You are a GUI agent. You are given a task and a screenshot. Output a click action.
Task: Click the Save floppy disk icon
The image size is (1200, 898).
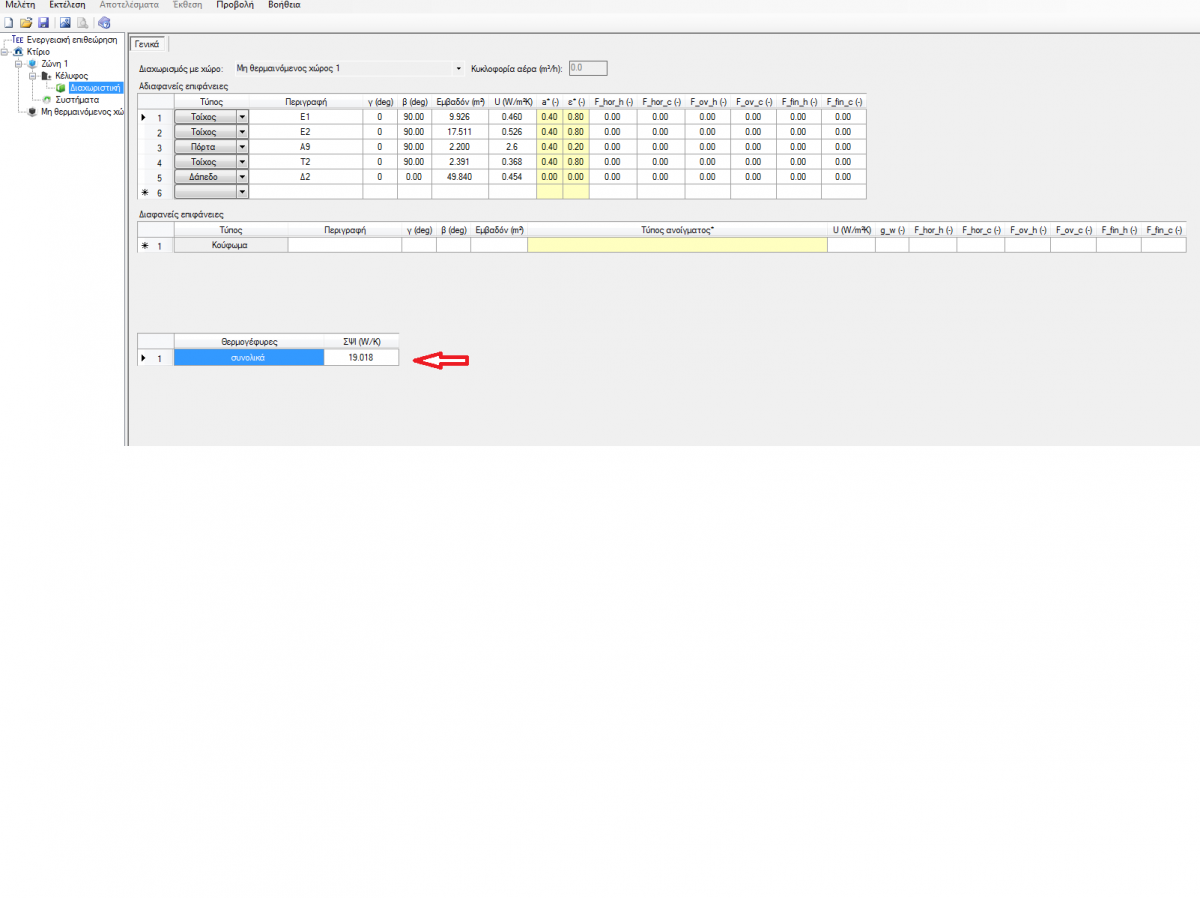click(43, 22)
